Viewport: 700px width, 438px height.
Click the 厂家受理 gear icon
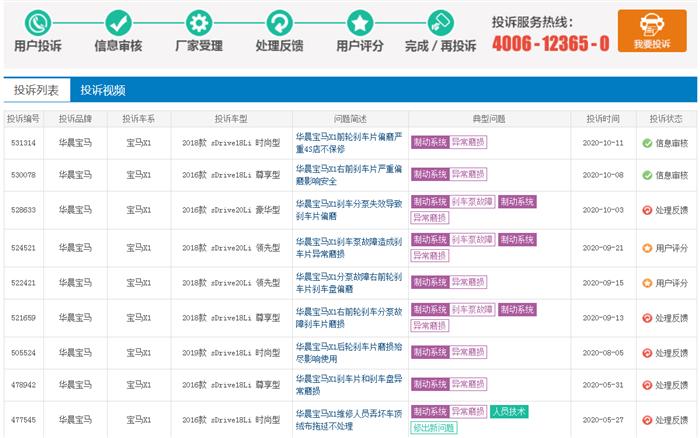pyautogui.click(x=199, y=23)
